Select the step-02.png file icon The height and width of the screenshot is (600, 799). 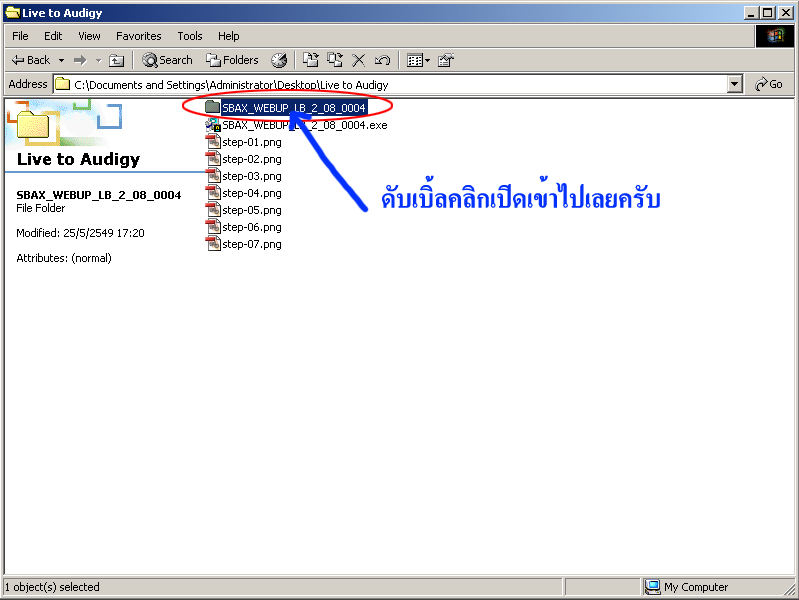pos(212,159)
